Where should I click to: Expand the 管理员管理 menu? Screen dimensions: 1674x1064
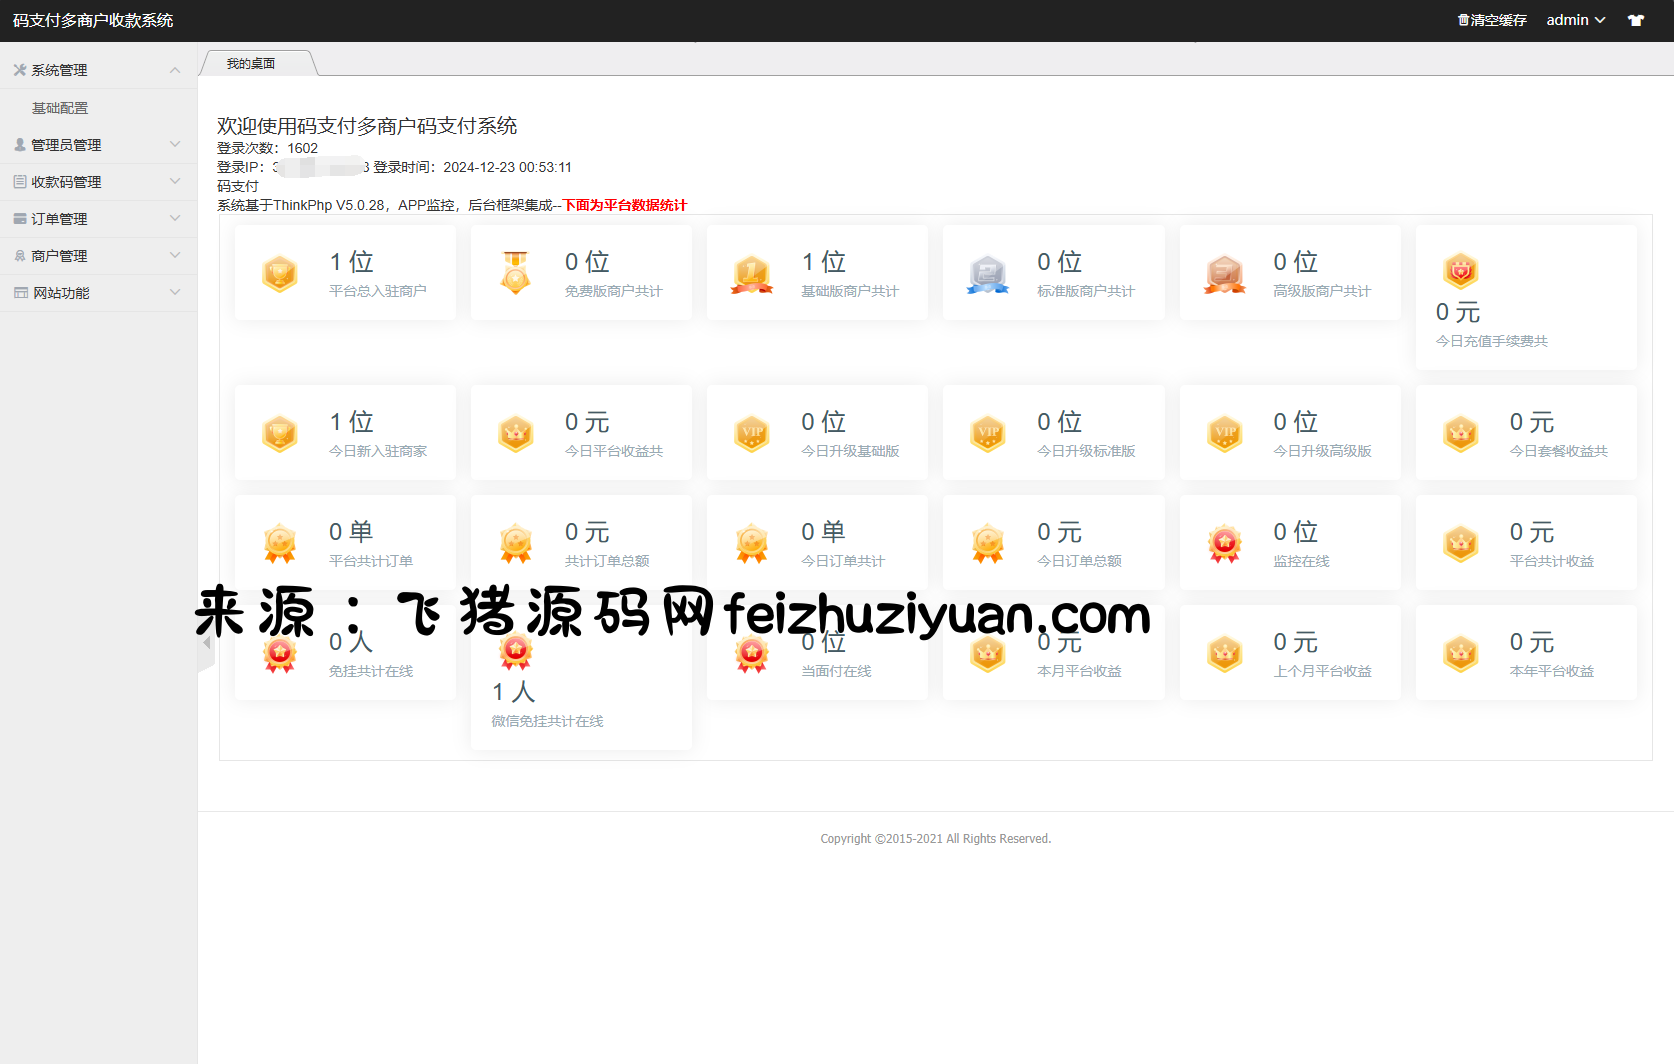[x=98, y=145]
